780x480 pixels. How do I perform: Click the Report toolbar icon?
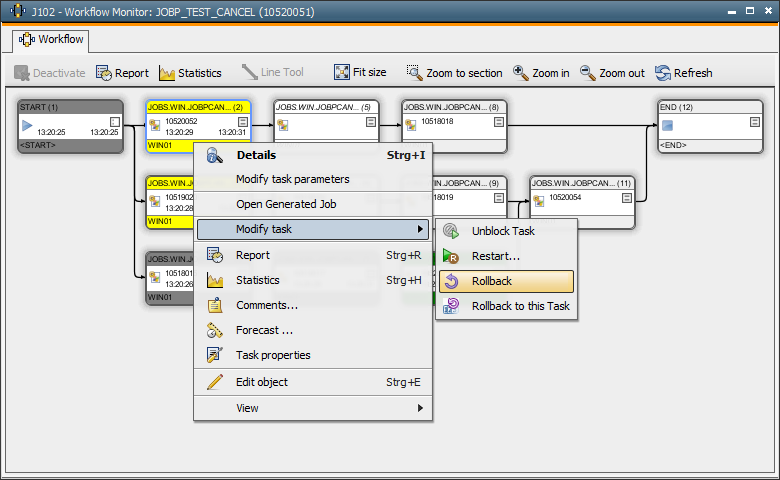[105, 73]
